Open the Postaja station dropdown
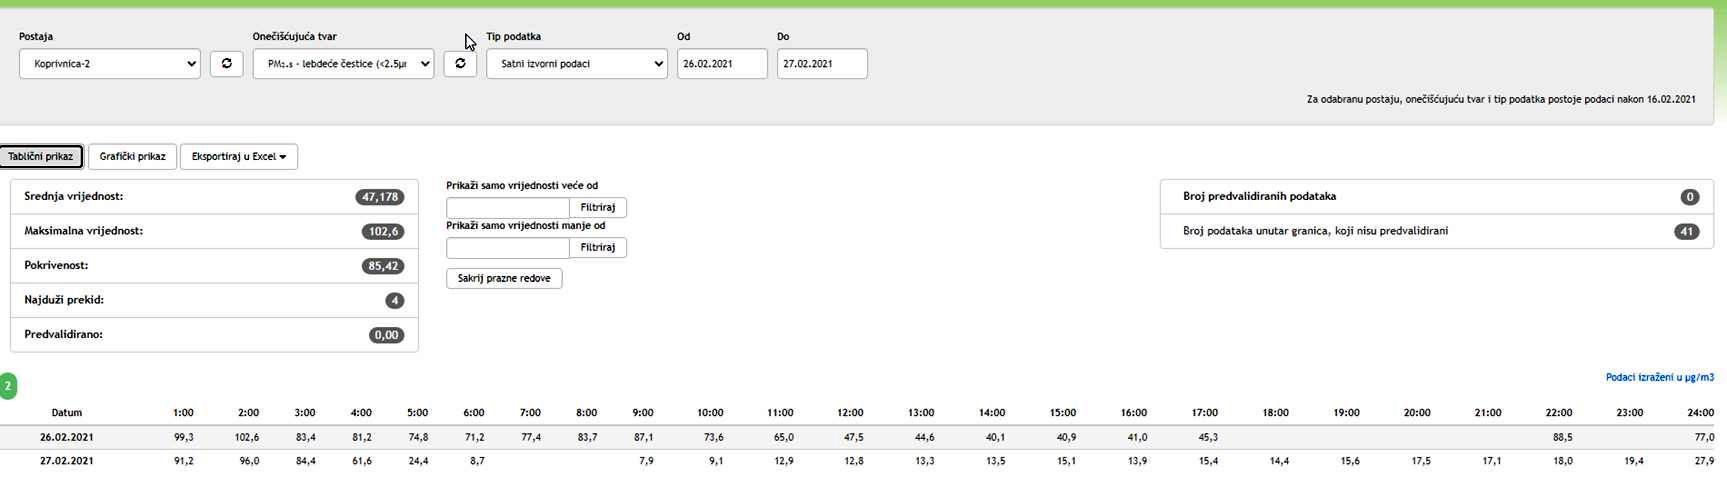 pos(110,64)
